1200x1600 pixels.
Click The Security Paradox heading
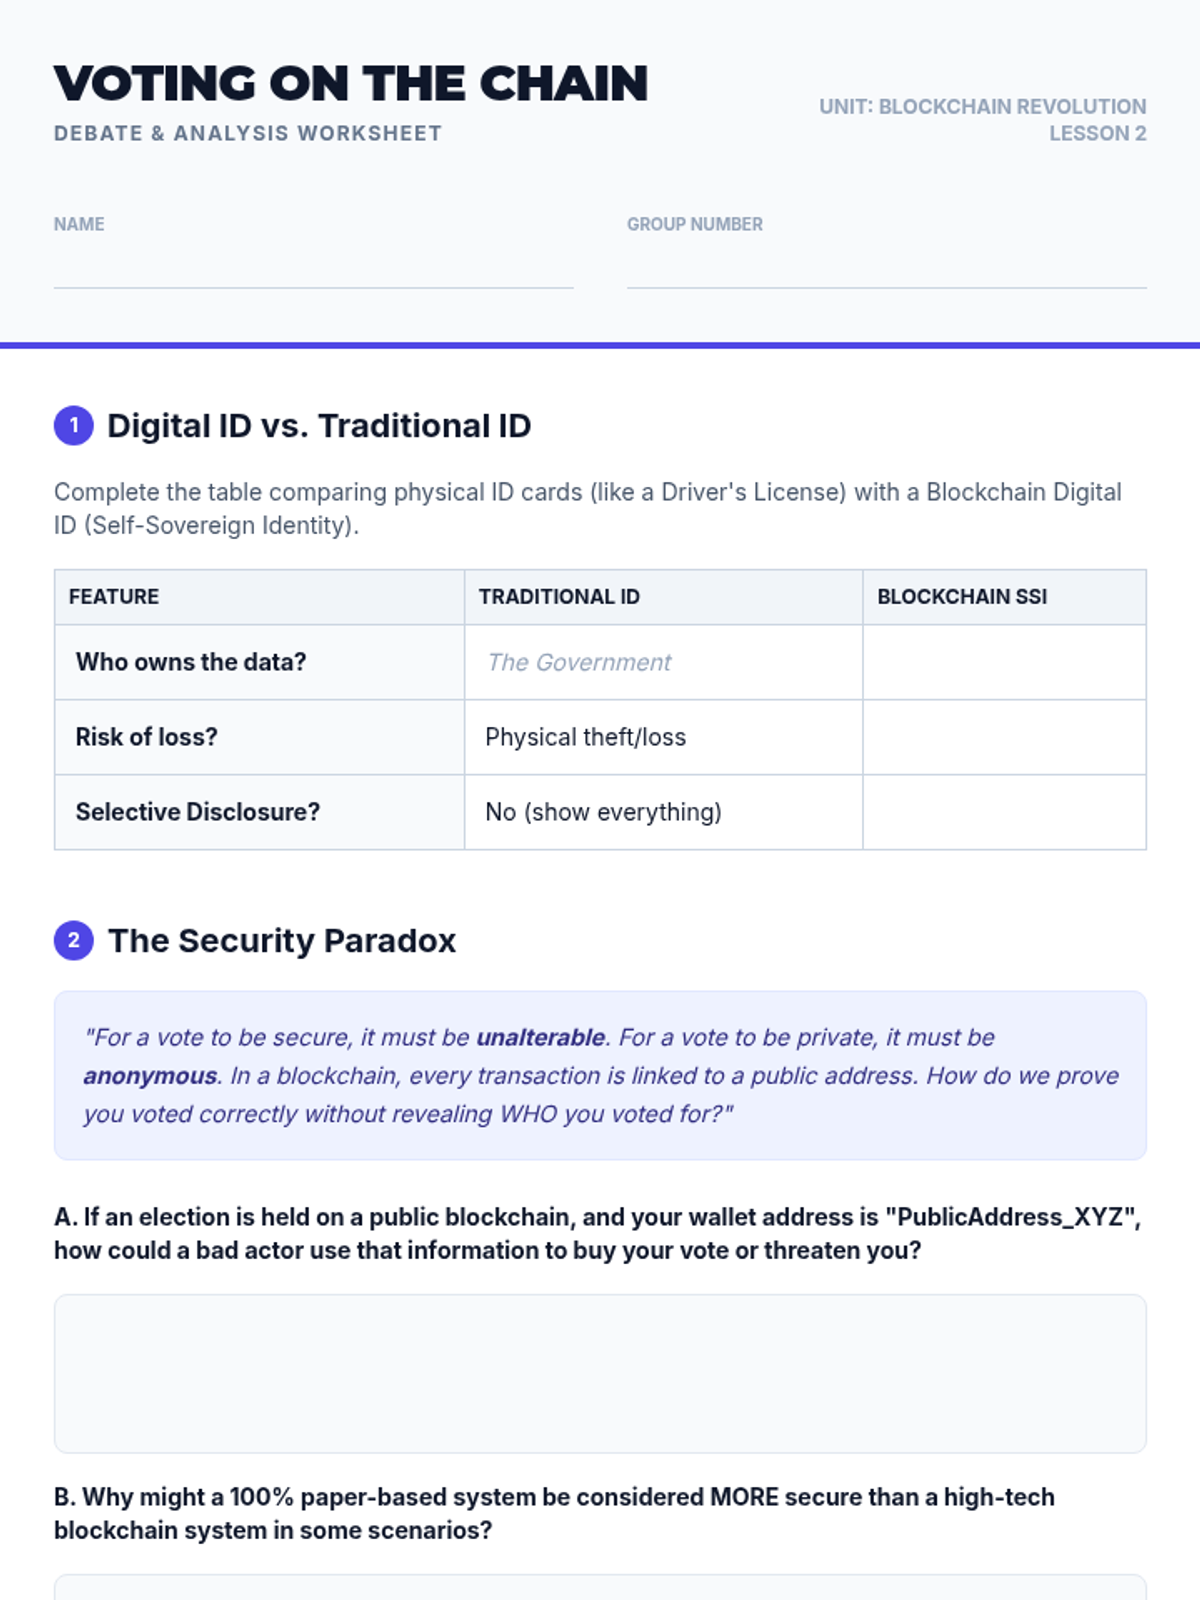click(282, 941)
